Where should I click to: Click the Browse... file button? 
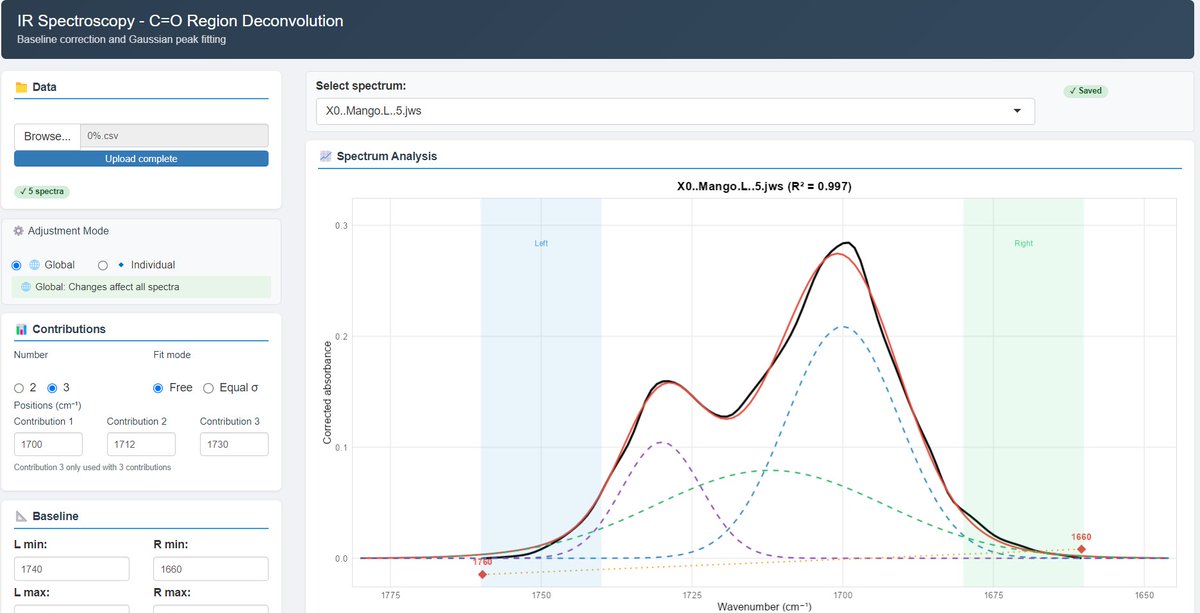pyautogui.click(x=47, y=136)
